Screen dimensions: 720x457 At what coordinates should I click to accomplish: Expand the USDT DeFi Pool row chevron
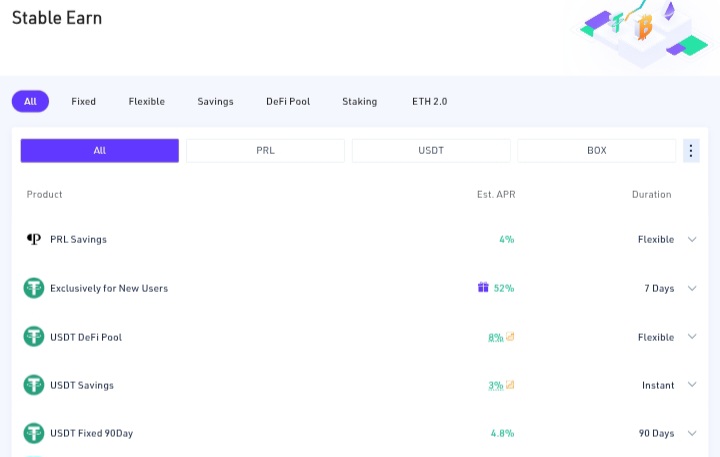click(x=692, y=337)
